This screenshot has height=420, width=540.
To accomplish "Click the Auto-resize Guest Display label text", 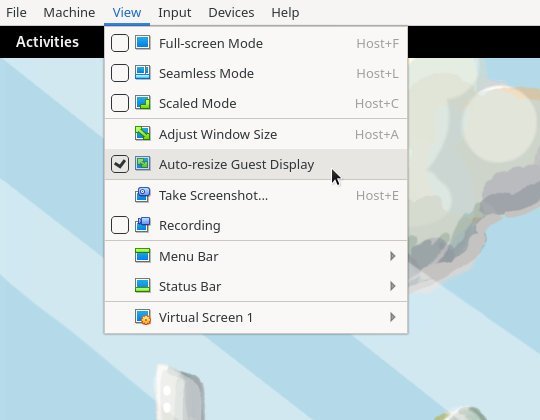I will click(x=237, y=164).
